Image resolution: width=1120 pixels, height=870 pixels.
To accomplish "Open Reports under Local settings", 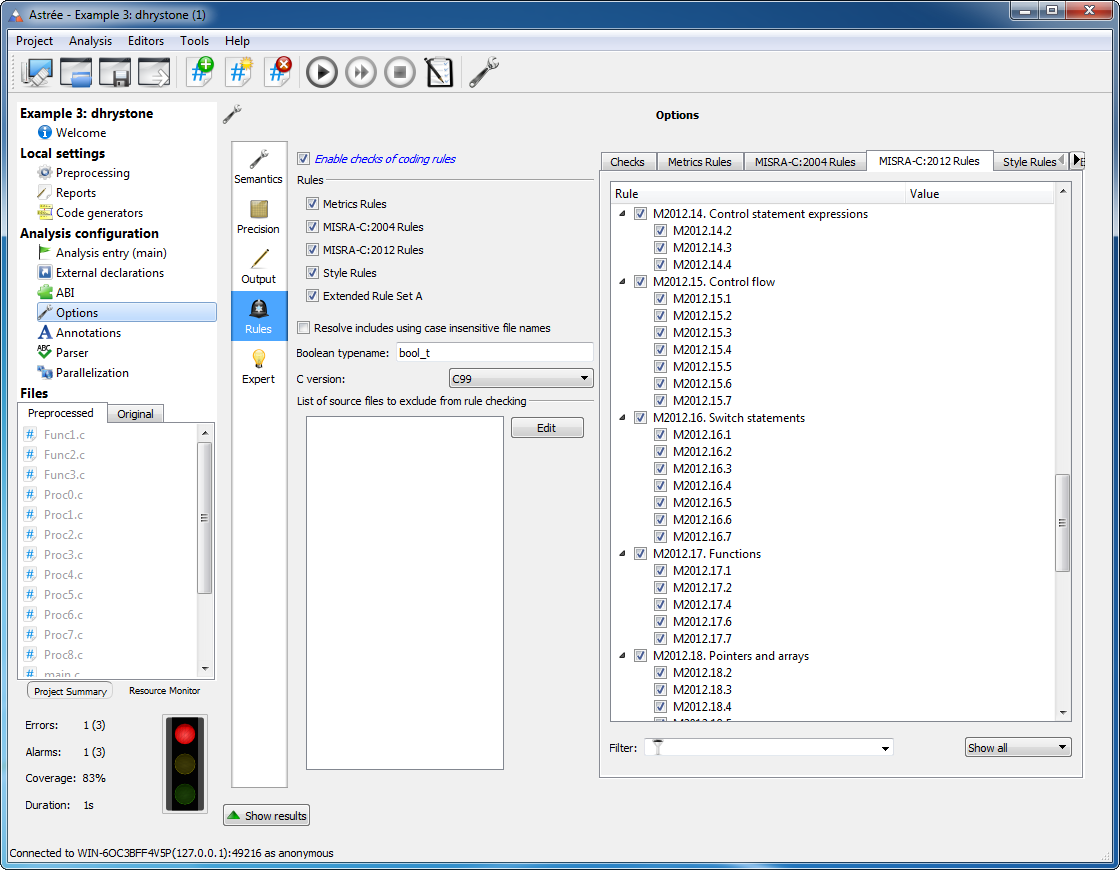I will coord(75,193).
